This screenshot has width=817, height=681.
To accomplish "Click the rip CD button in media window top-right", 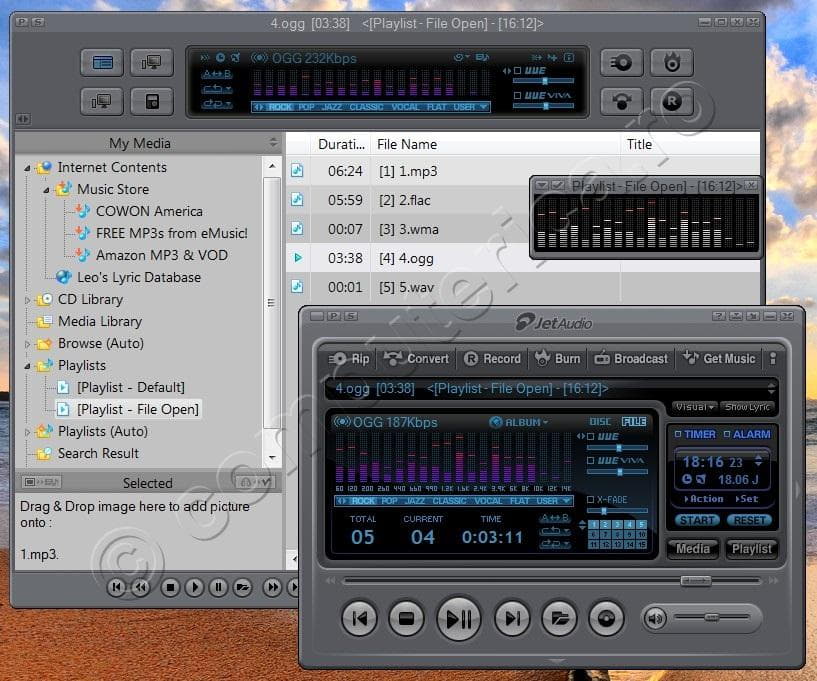I will pyautogui.click(x=621, y=63).
